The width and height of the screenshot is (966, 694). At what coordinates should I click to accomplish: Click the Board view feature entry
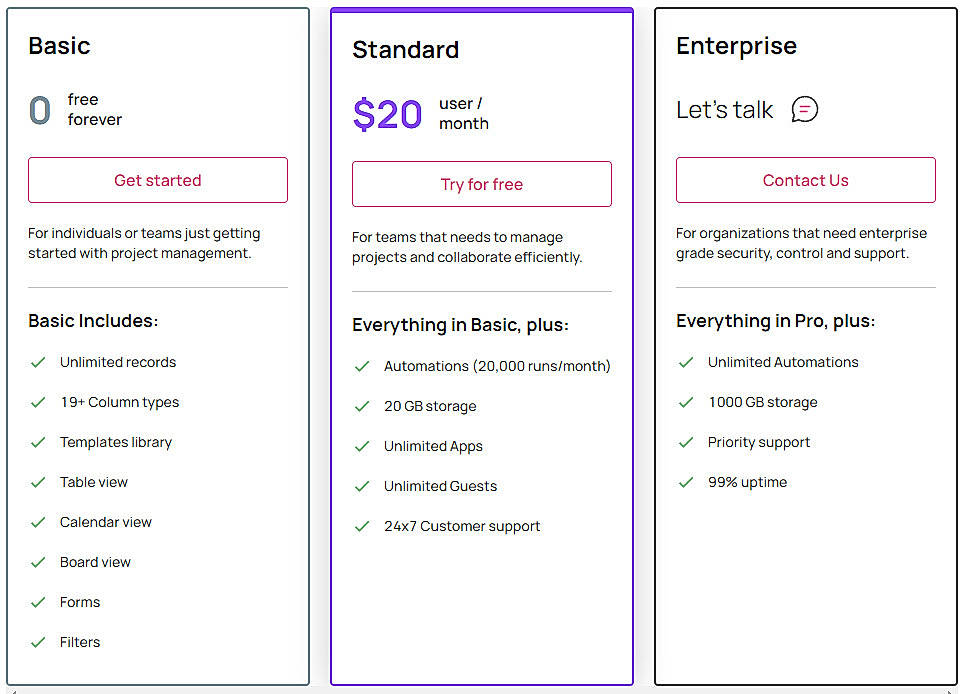click(x=95, y=562)
